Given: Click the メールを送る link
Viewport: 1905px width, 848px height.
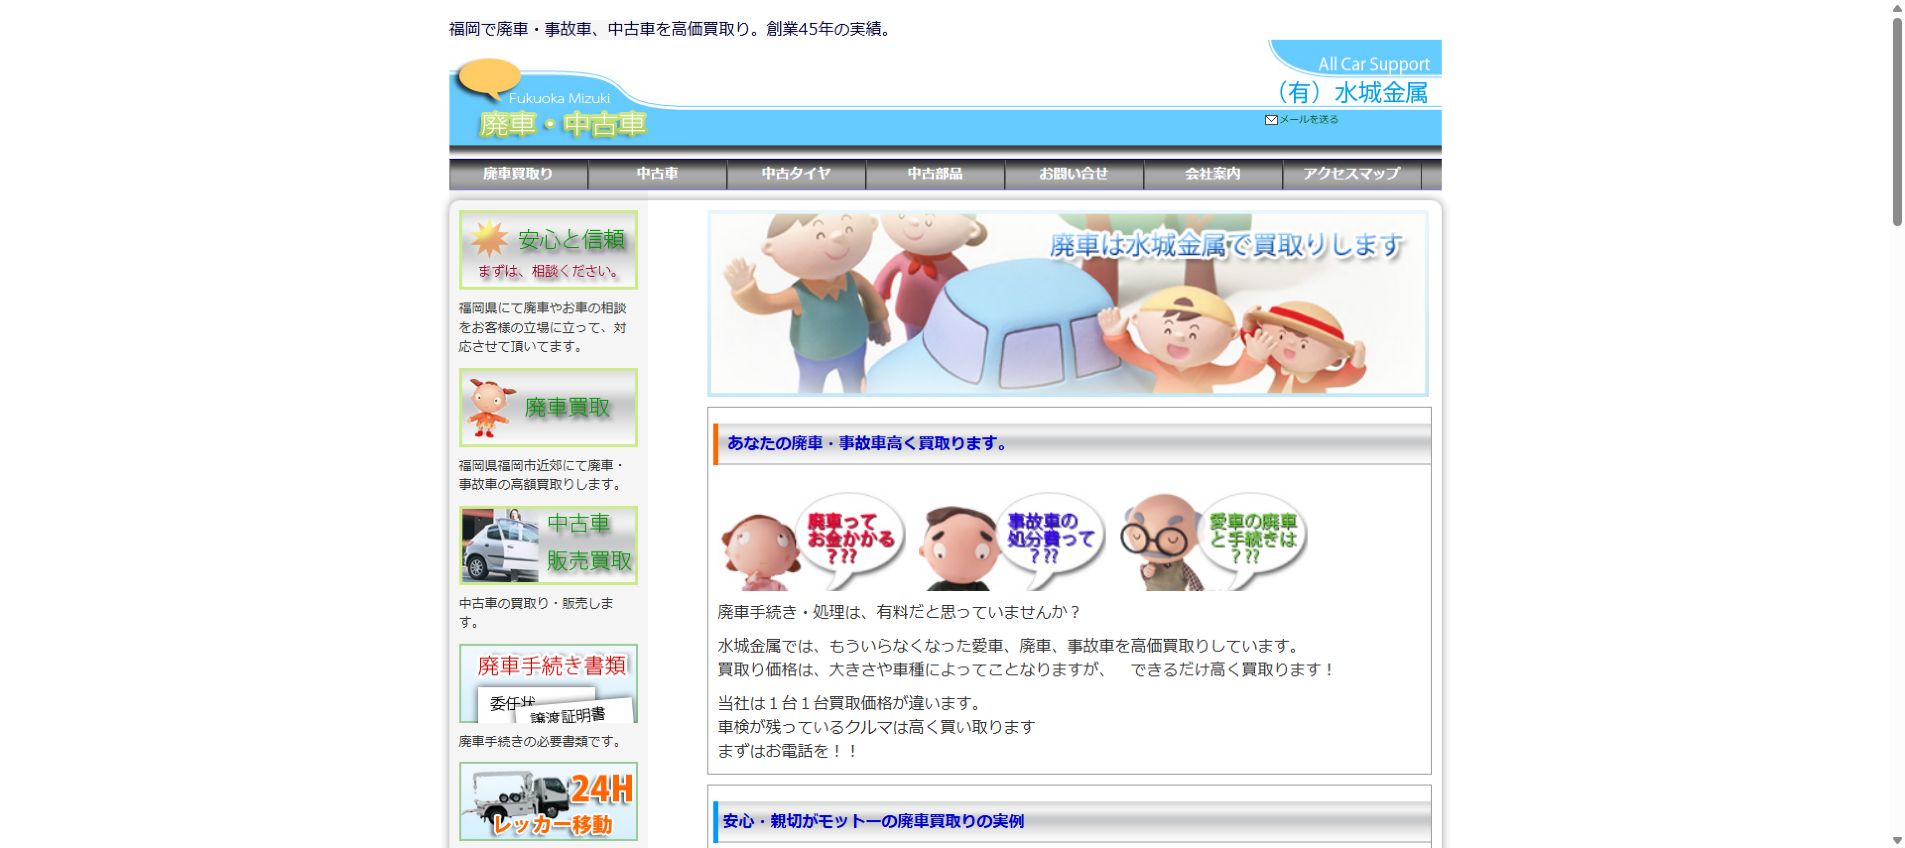Looking at the screenshot, I should (1309, 120).
